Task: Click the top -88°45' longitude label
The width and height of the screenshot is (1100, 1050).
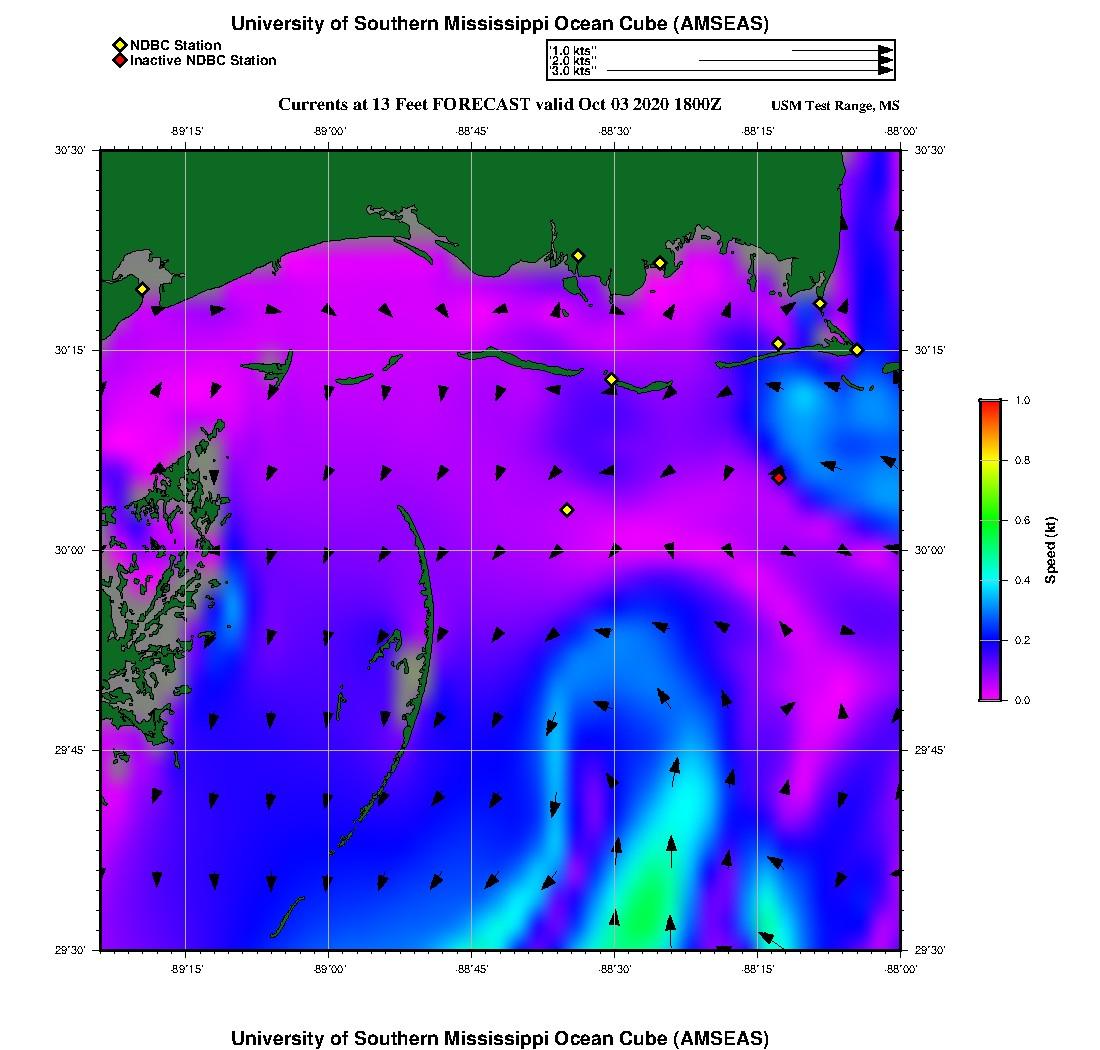Action: [x=472, y=131]
